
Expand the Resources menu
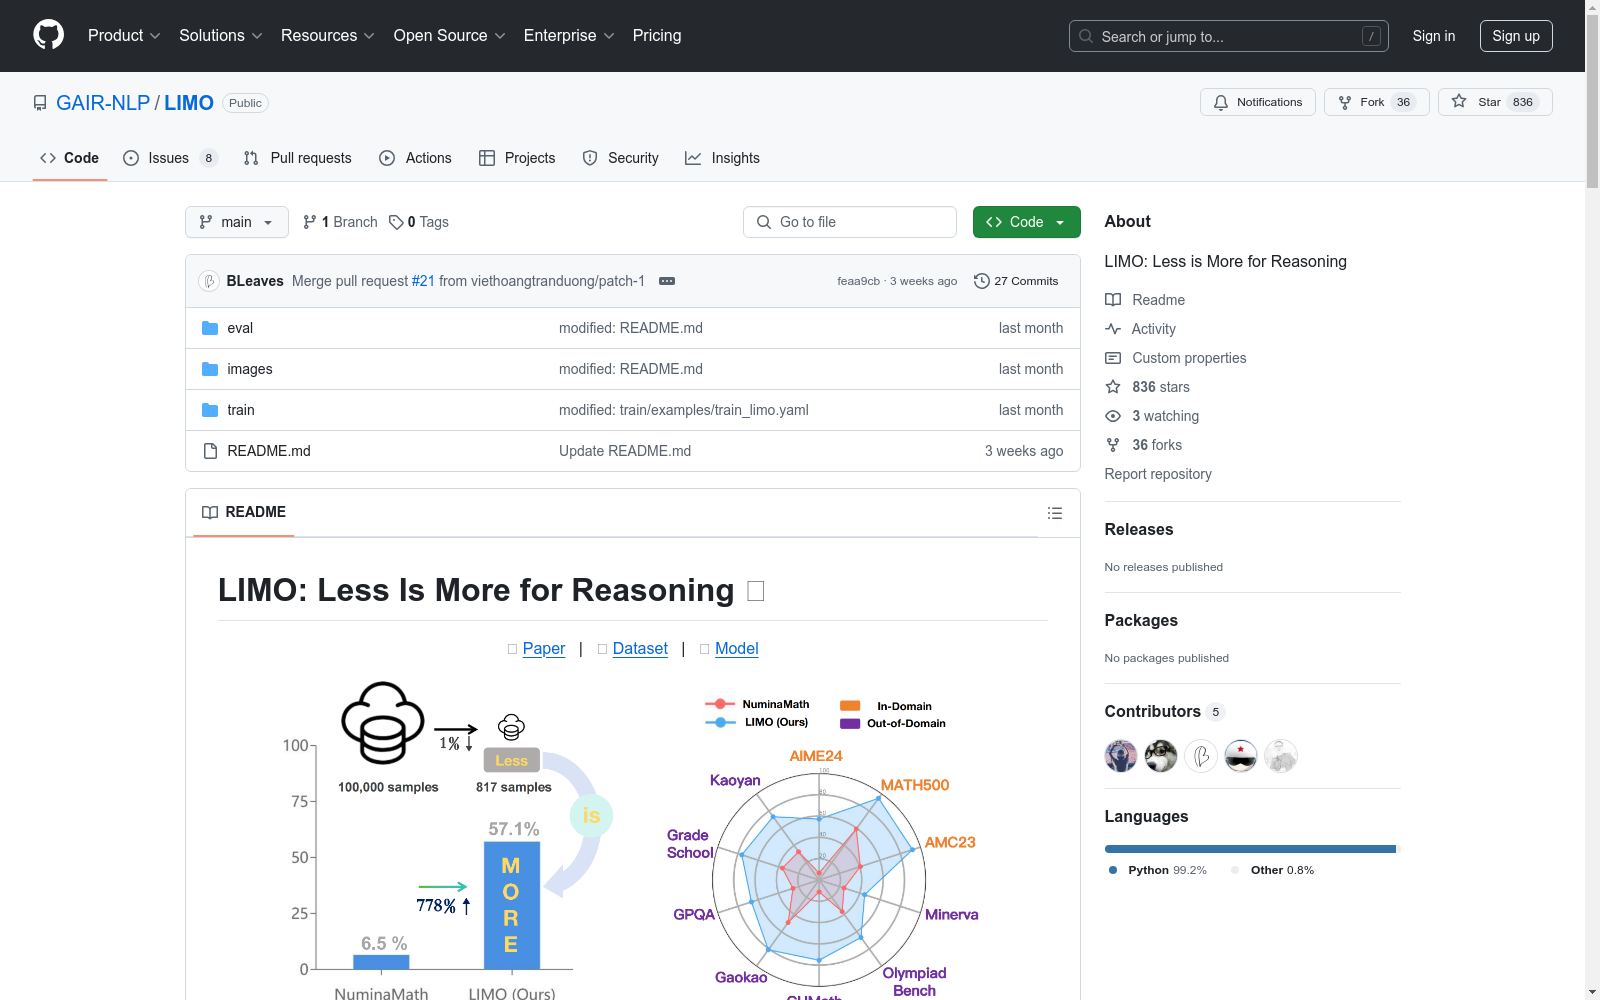point(327,35)
